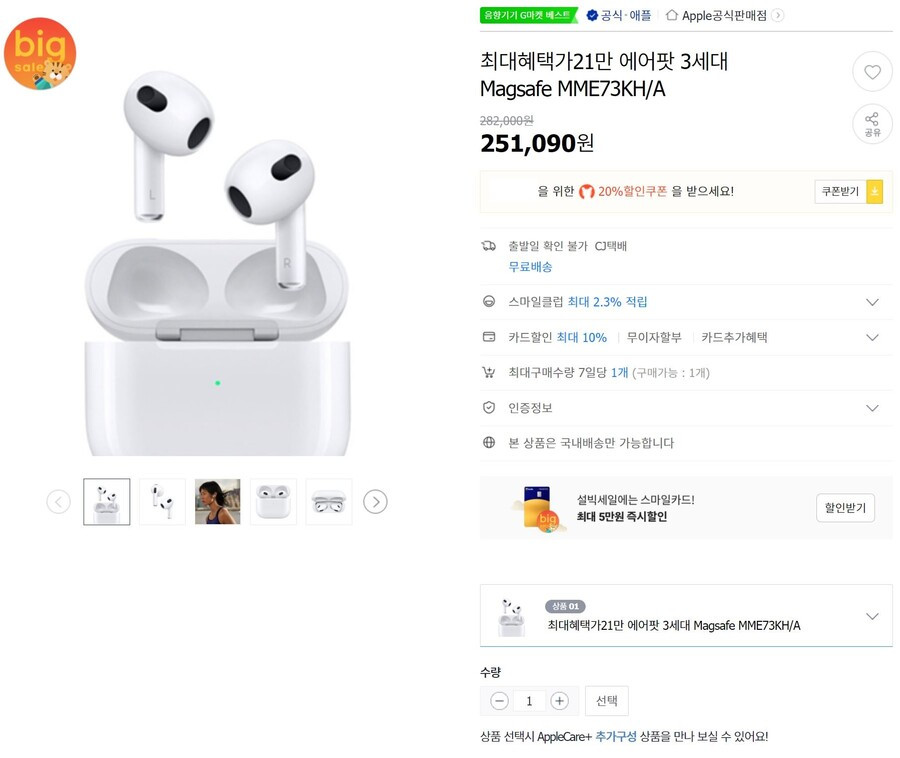The width and height of the screenshot is (900, 758).
Task: Expand the Smile Club 2.3% rewards row
Action: click(686, 302)
